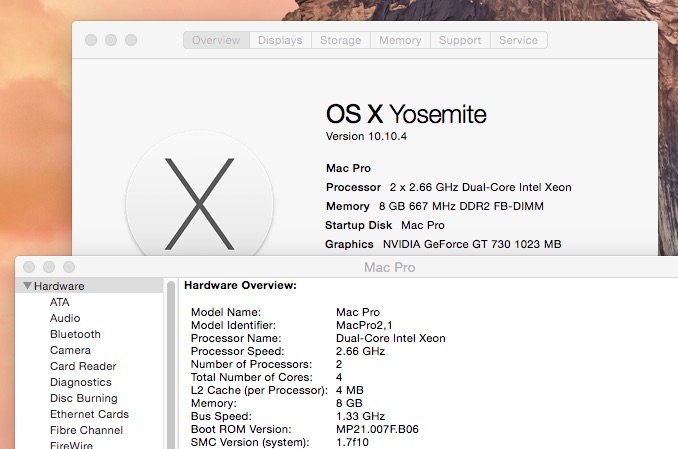Click Model Identifier value MacPro2,1
This screenshot has width=678, height=449.
pyautogui.click(x=364, y=325)
